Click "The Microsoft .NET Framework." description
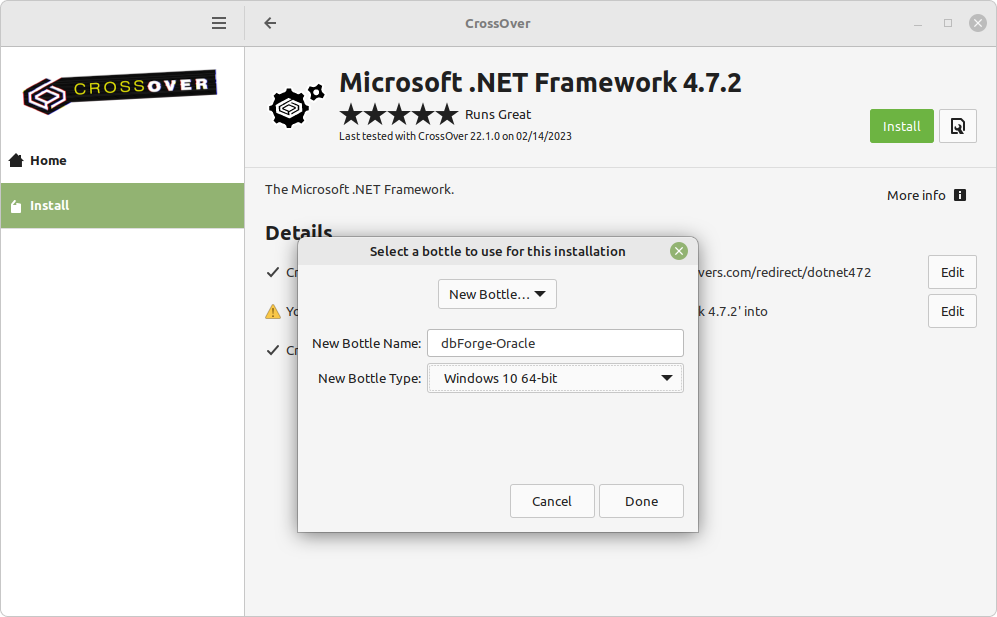 360,190
